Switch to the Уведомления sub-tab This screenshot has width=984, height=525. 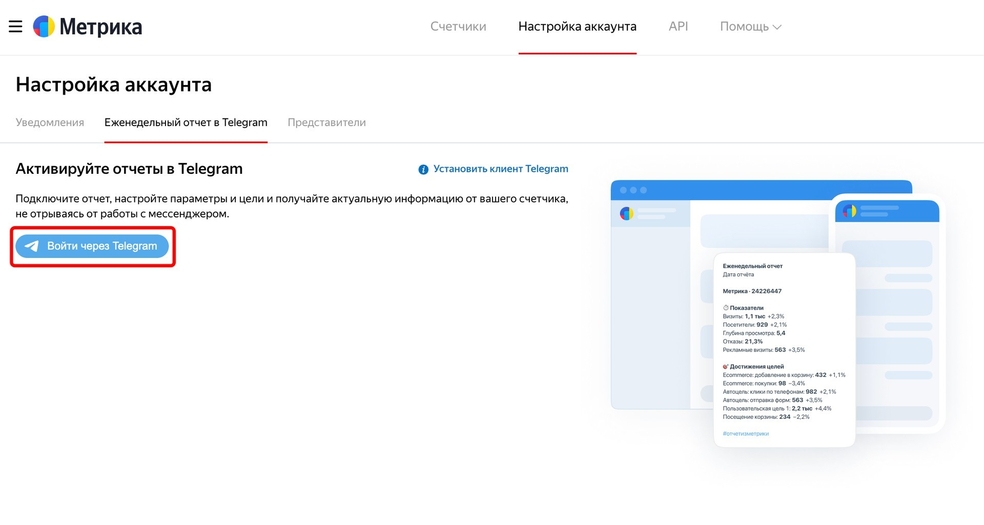(x=50, y=122)
